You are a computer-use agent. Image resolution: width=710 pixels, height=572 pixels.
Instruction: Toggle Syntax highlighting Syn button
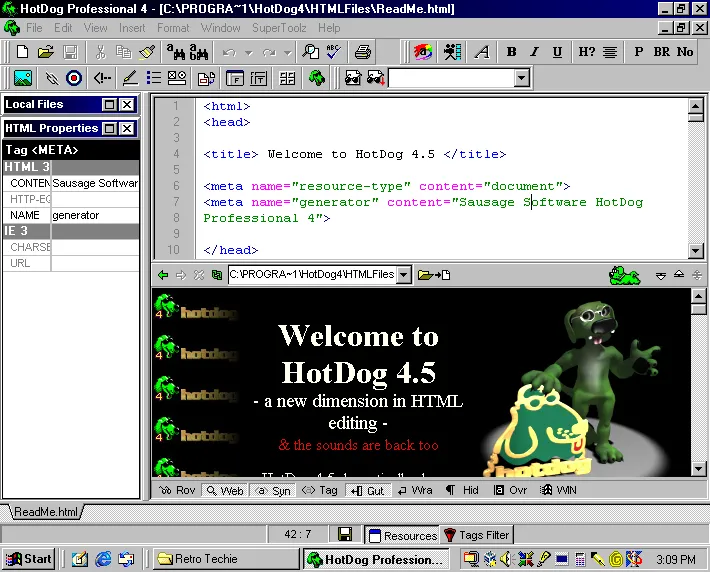(273, 490)
